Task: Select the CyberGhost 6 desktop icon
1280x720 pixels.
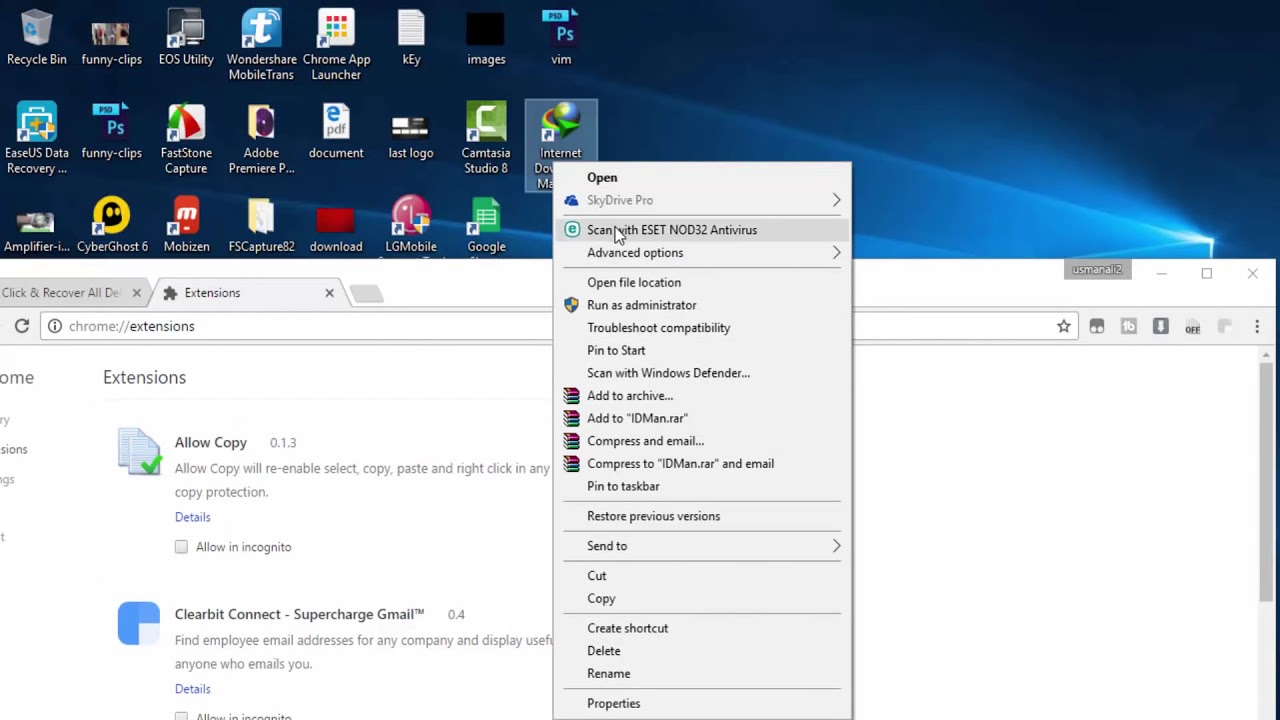Action: tap(112, 226)
